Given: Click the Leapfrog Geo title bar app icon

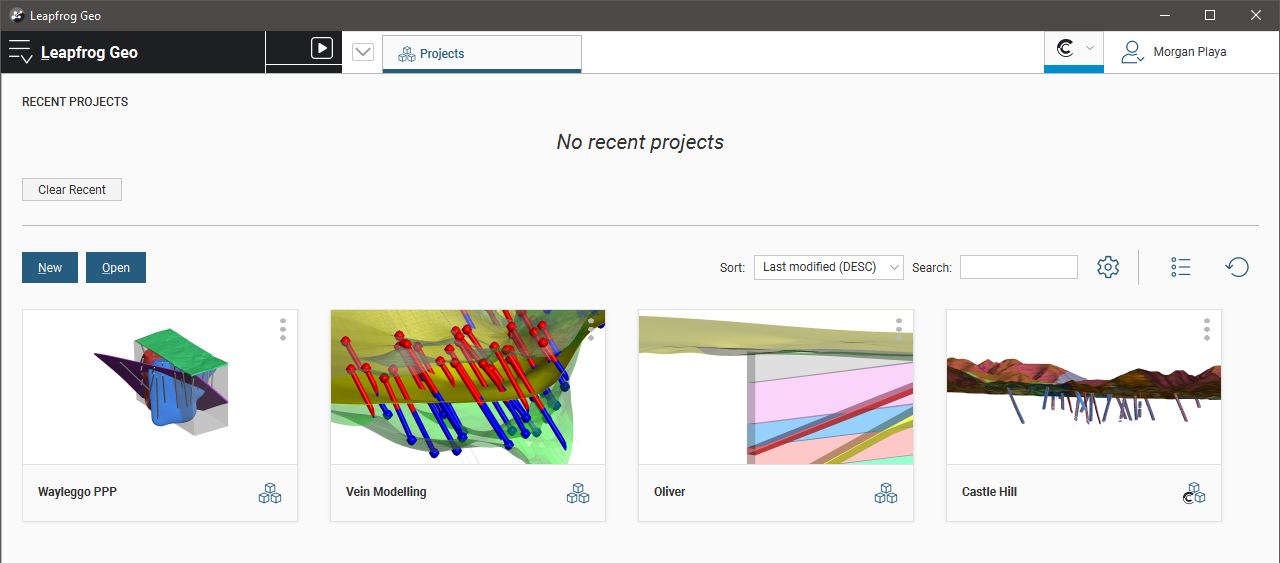Looking at the screenshot, I should pos(16,15).
